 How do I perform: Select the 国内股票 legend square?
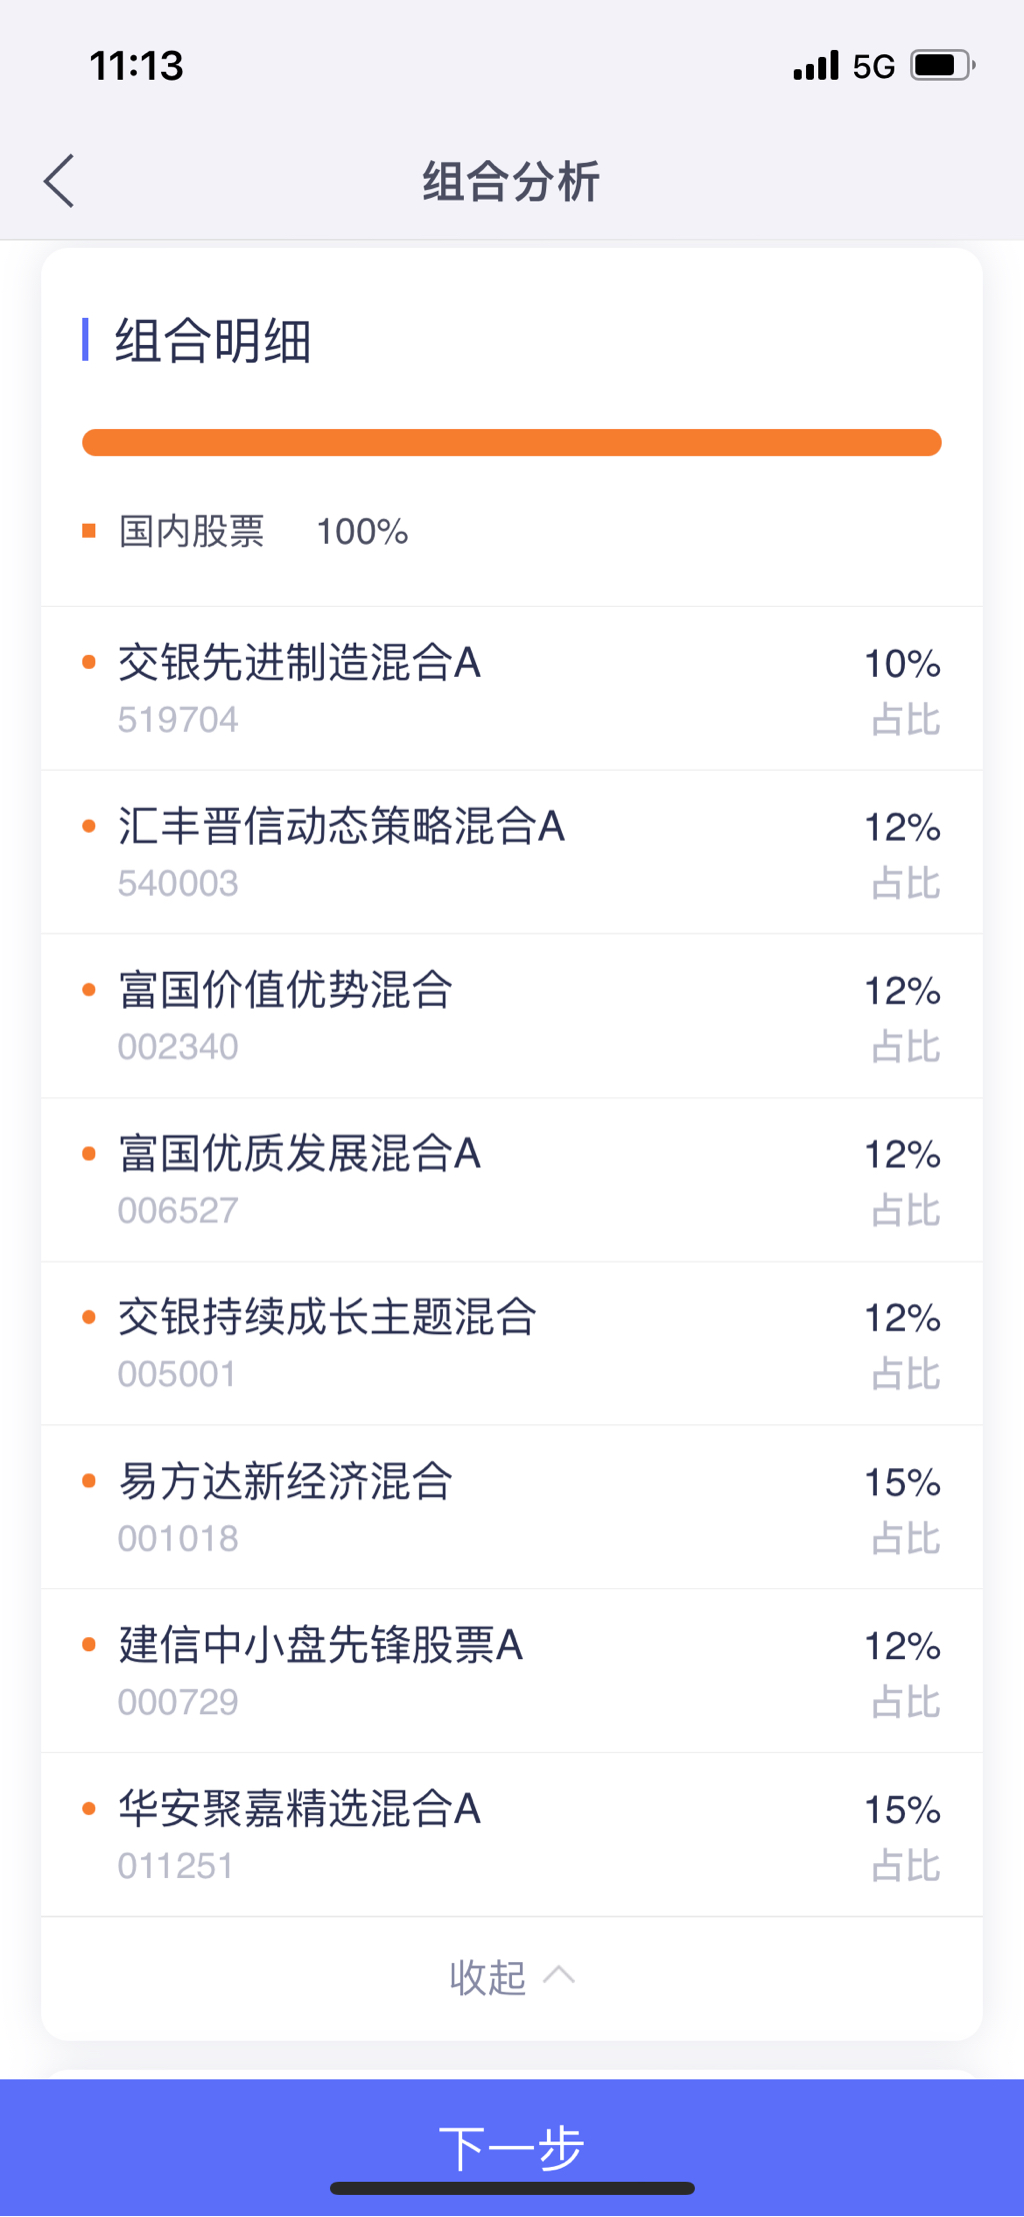coord(89,531)
